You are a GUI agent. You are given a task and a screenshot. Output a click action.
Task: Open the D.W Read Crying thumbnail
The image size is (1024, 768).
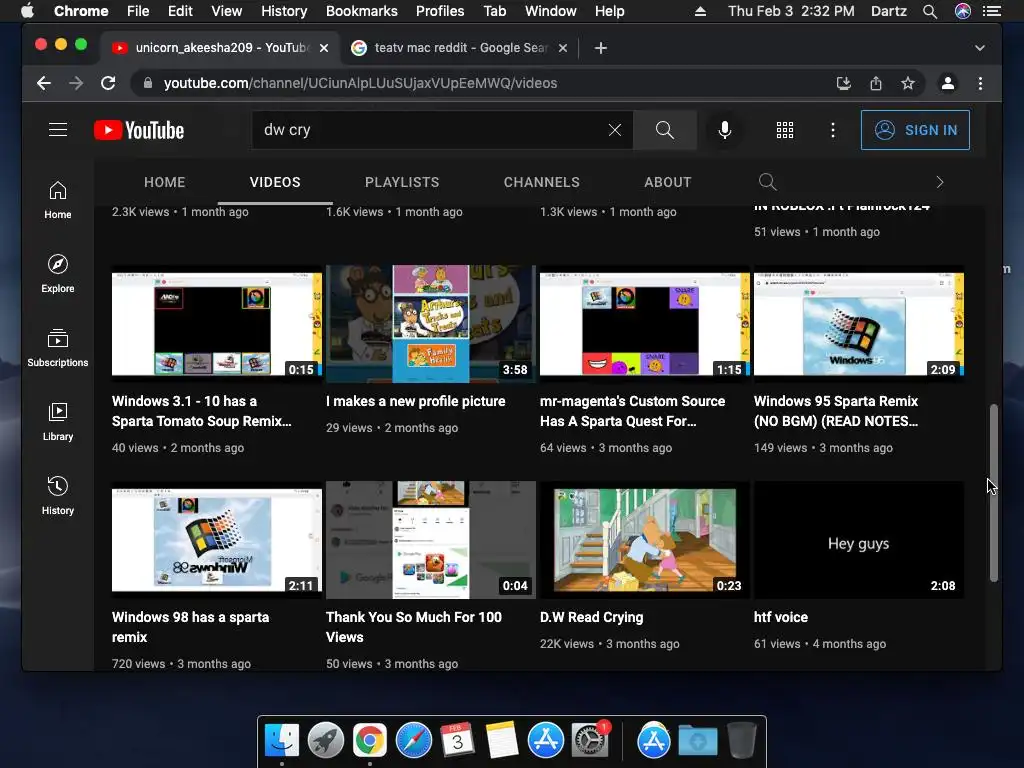[645, 540]
